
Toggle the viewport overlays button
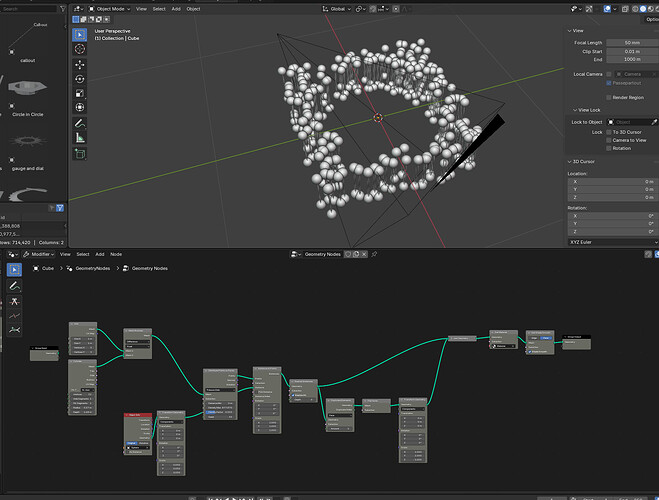coord(607,9)
